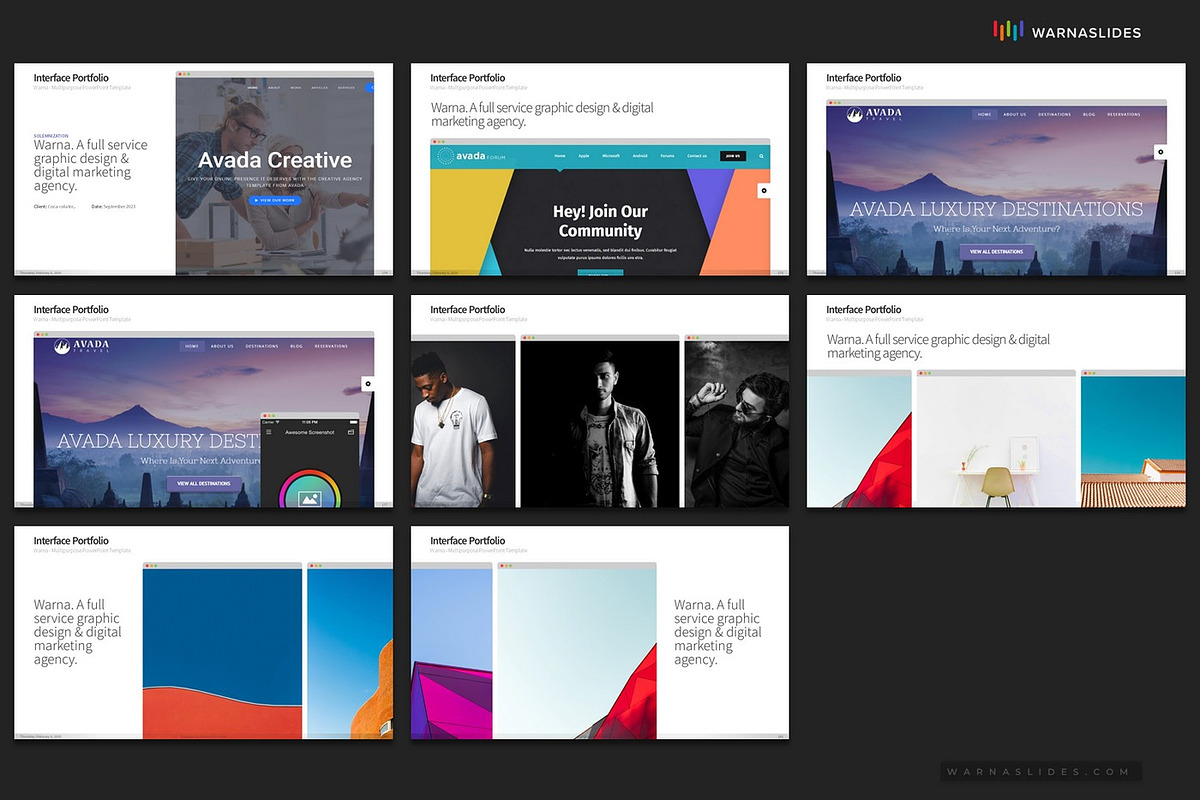Screen dimensions: 1200x800
Task: Select black-and-white photo of man with sunglasses
Action: tap(737, 424)
